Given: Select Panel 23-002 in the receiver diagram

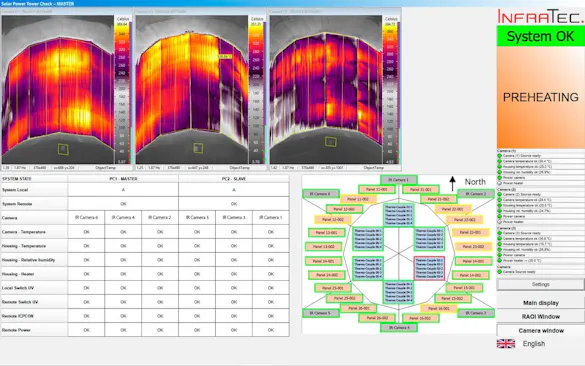Looking at the screenshot, I should 473,247.
